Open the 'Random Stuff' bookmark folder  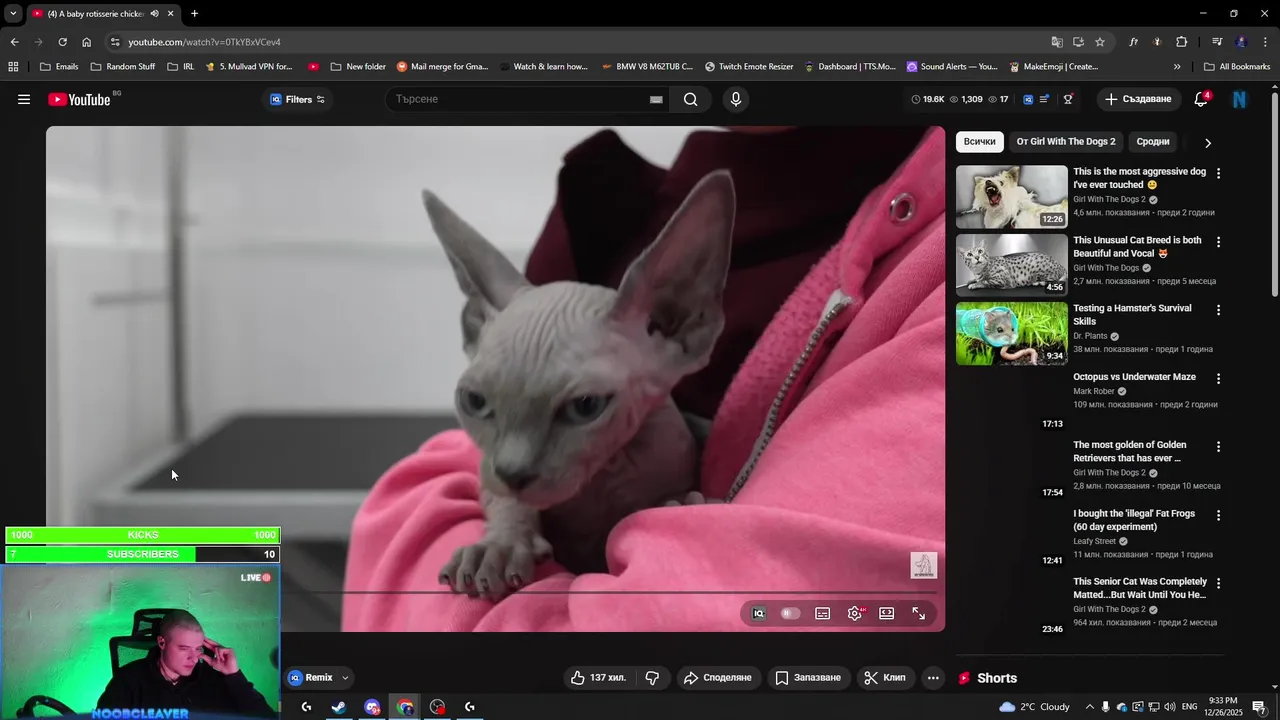[123, 67]
